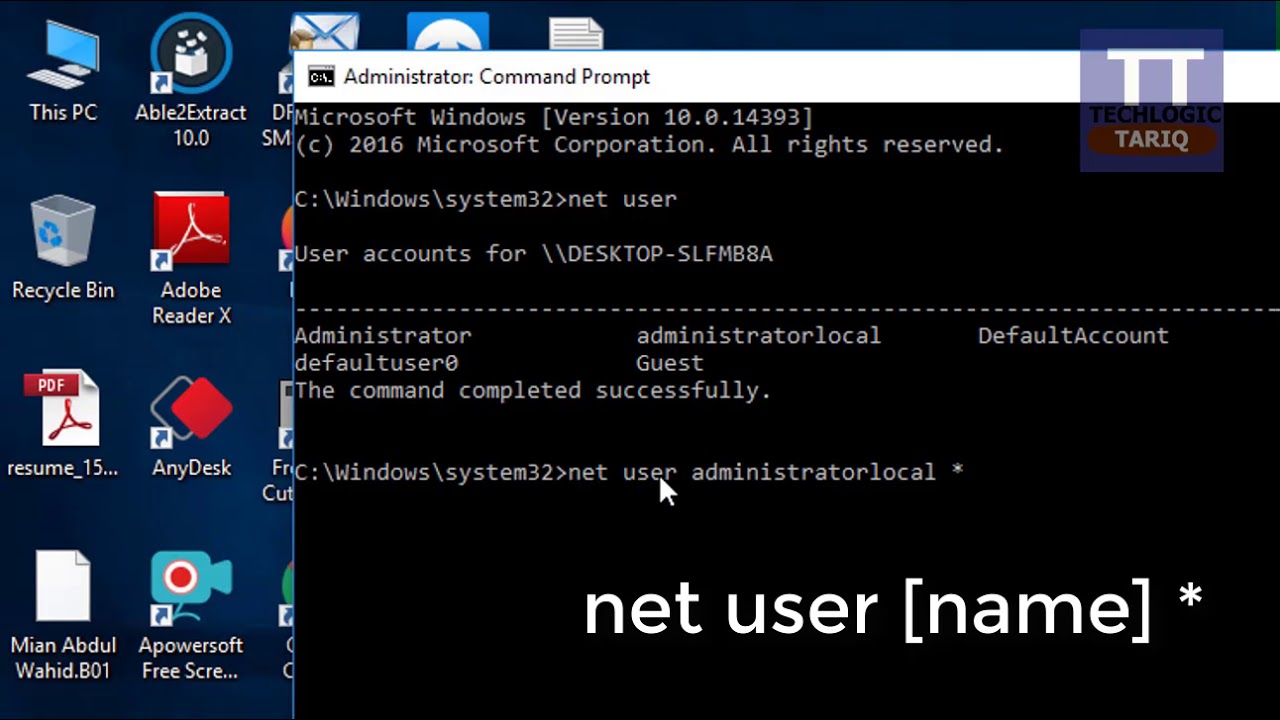Viewport: 1280px width, 720px height.
Task: Click the 'DefaultAccount' entry in output
Action: click(1073, 336)
